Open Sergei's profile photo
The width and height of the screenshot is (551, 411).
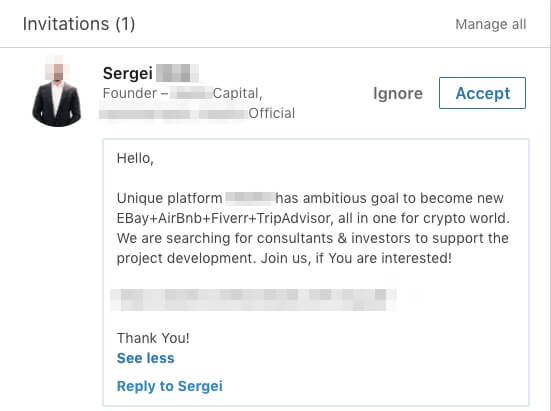coord(57,91)
